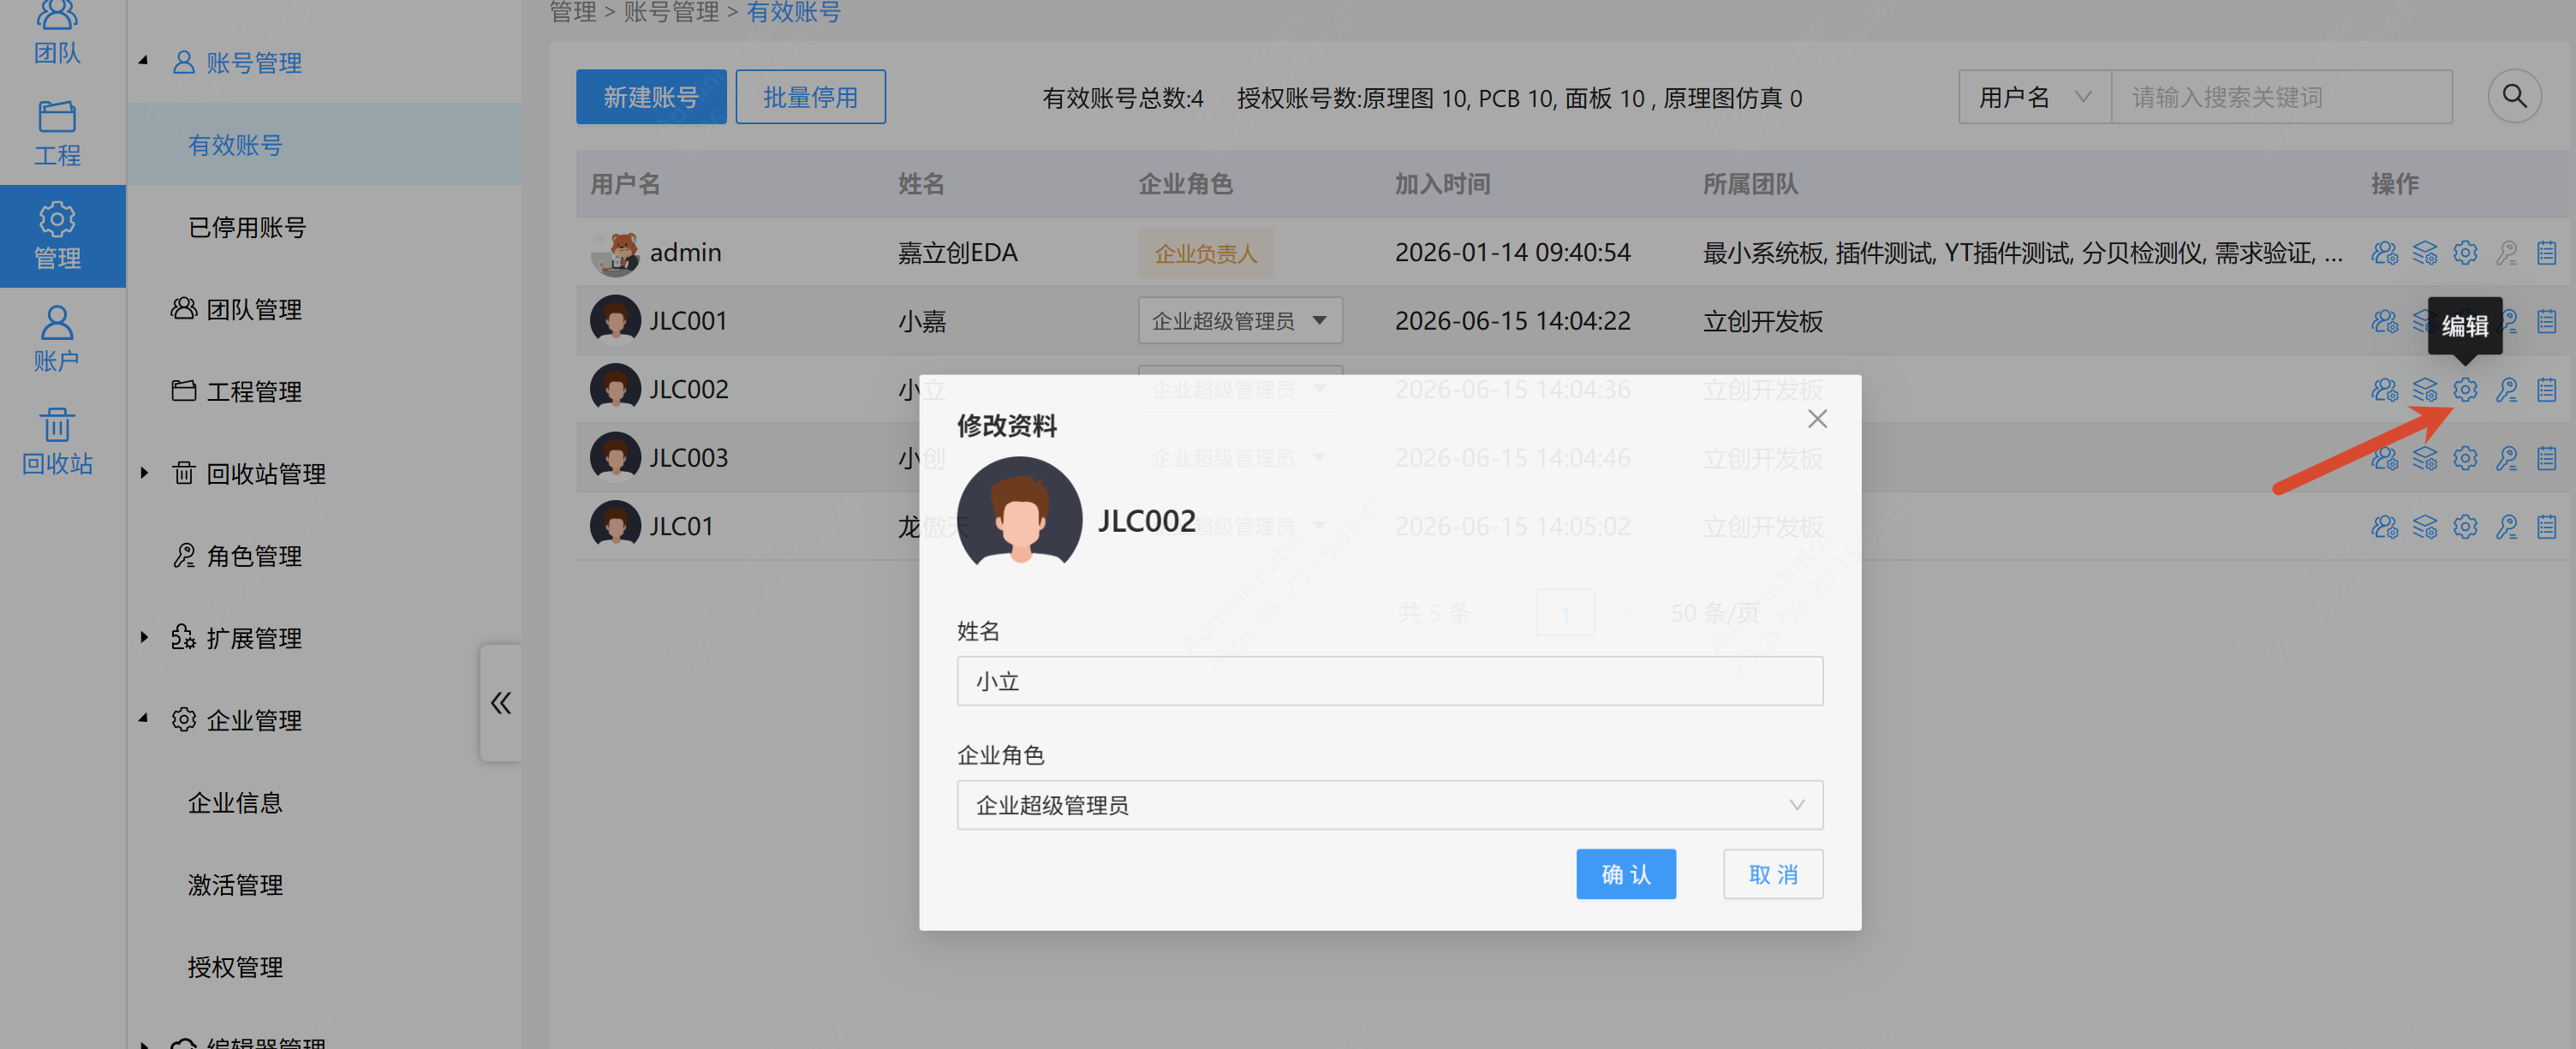2576x1049 pixels.
Task: Open team settings icon for JLC002 row
Action: (2384, 390)
